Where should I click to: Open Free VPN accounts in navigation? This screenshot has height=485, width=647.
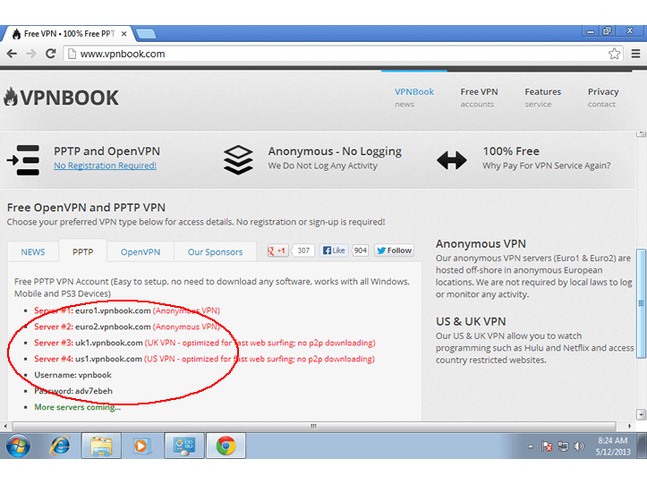[478, 97]
